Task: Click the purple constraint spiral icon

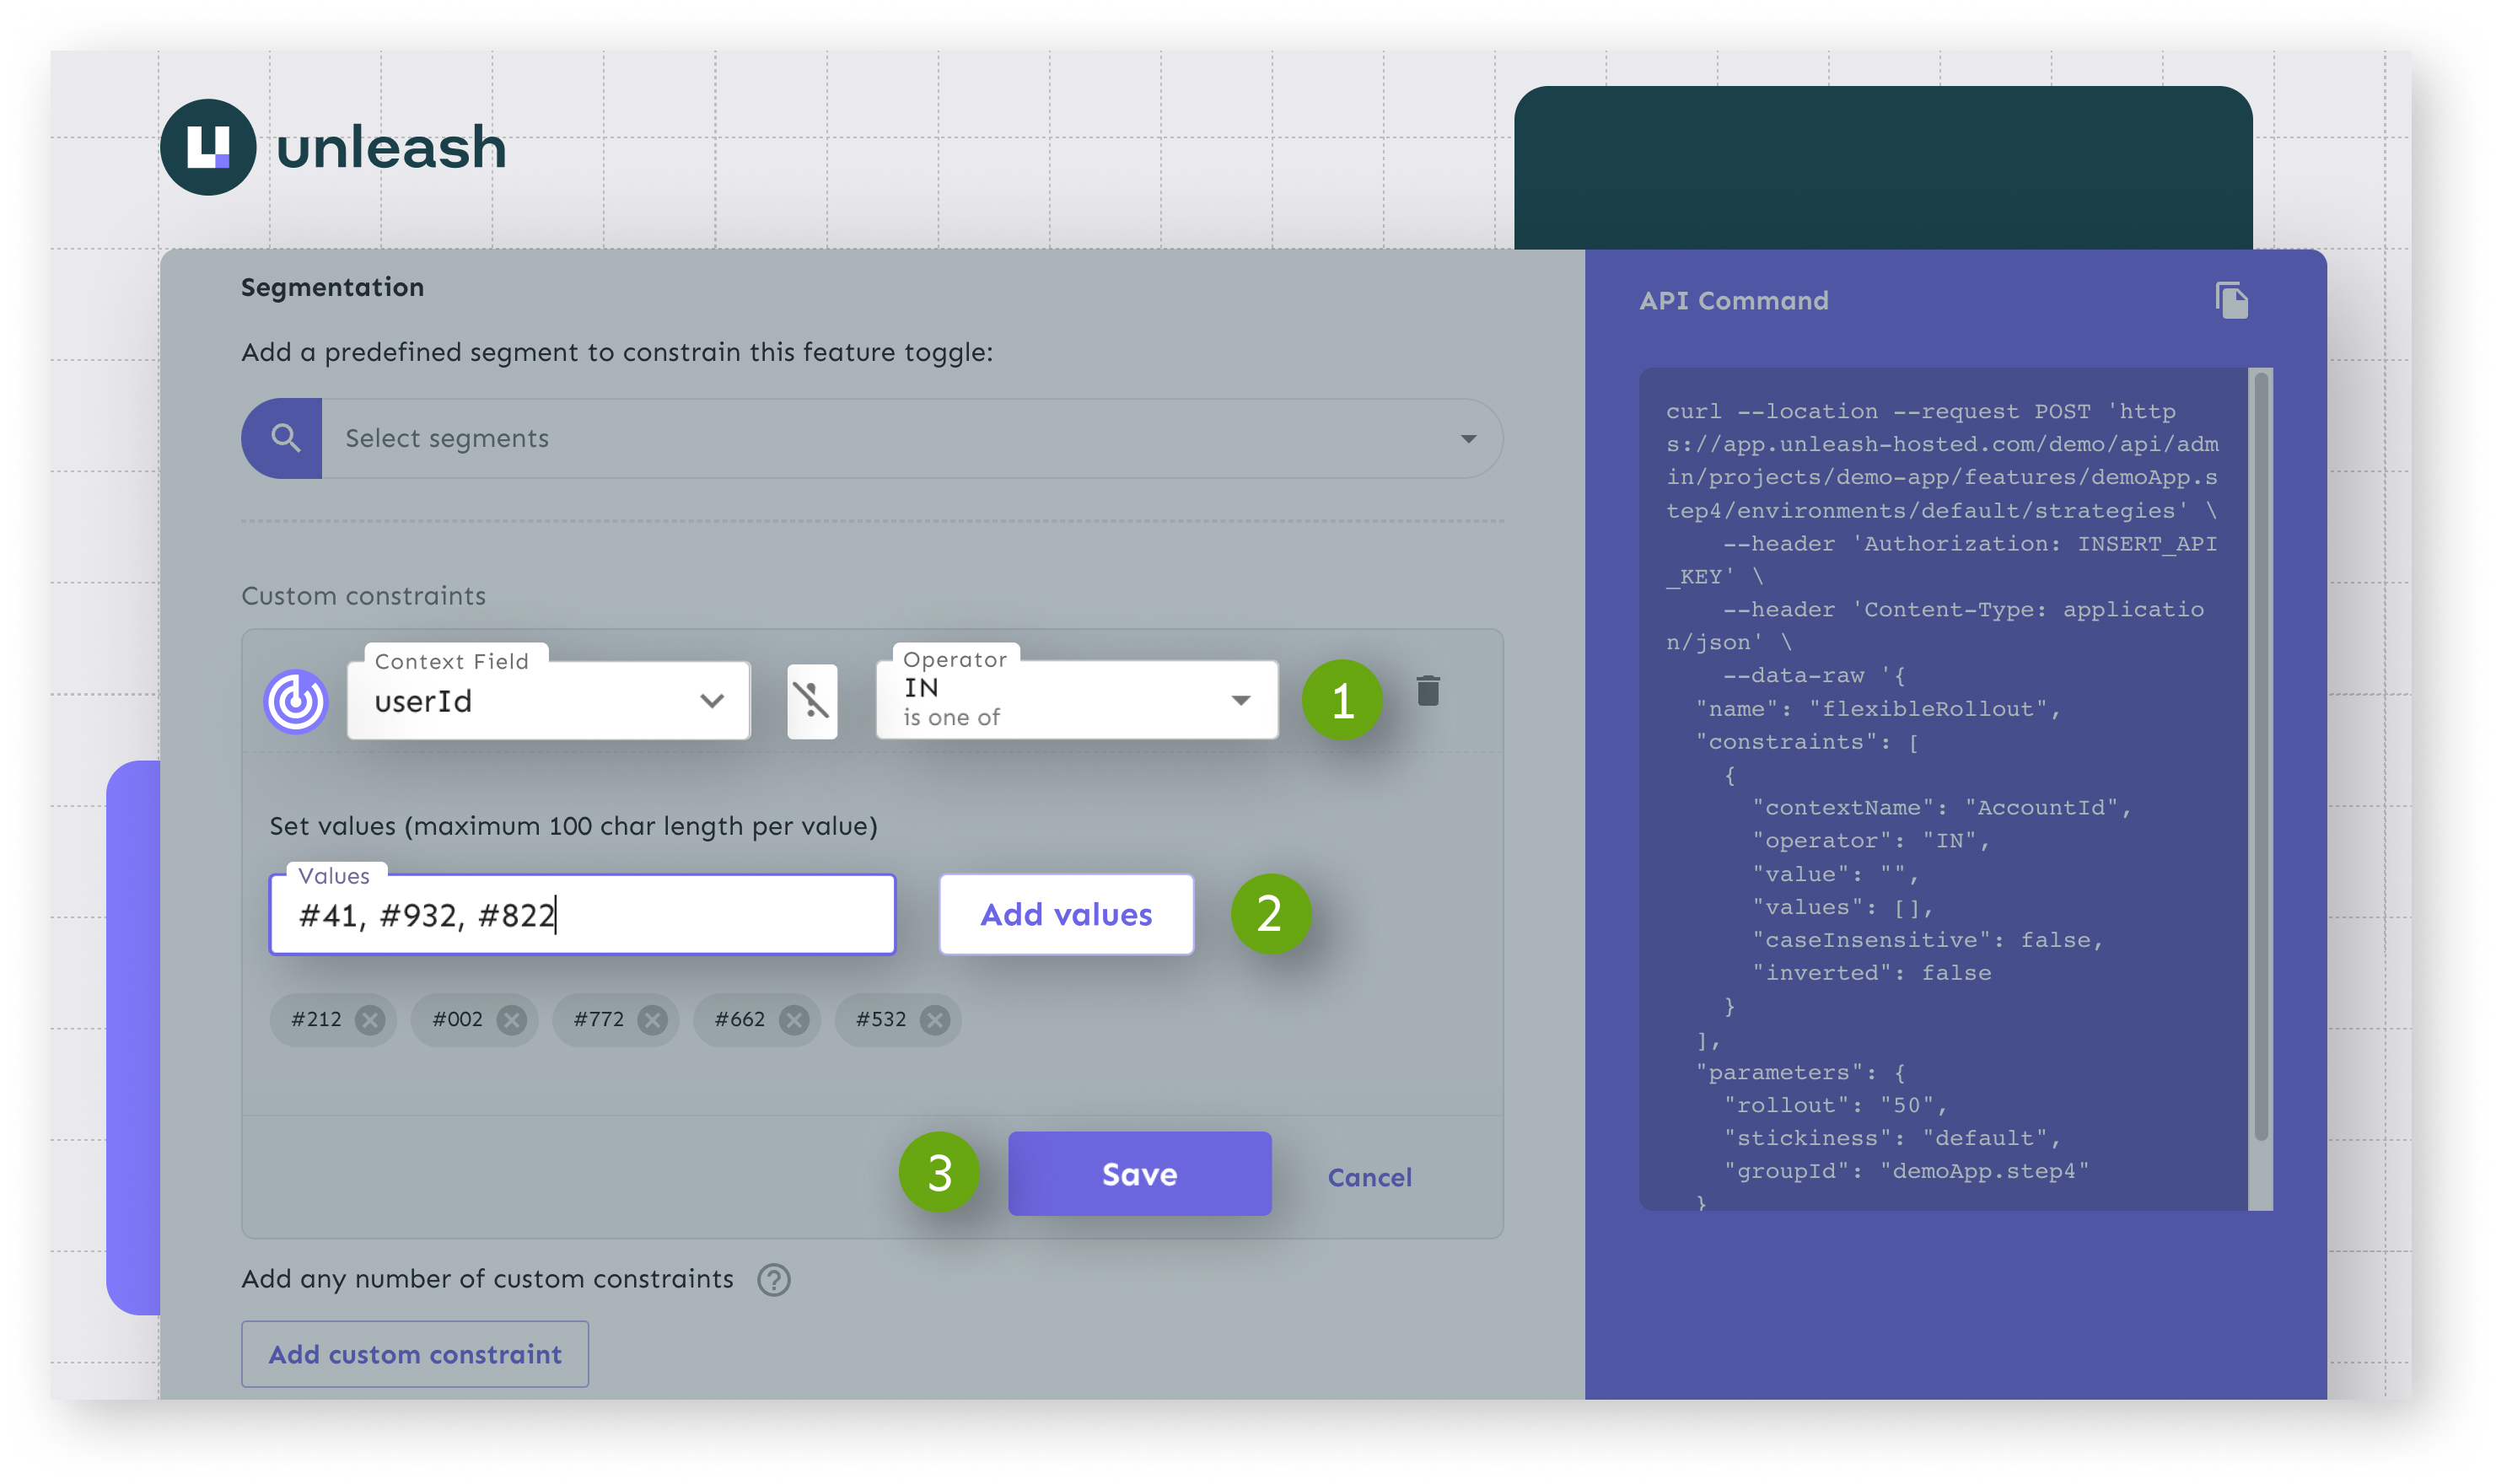Action: [x=295, y=701]
